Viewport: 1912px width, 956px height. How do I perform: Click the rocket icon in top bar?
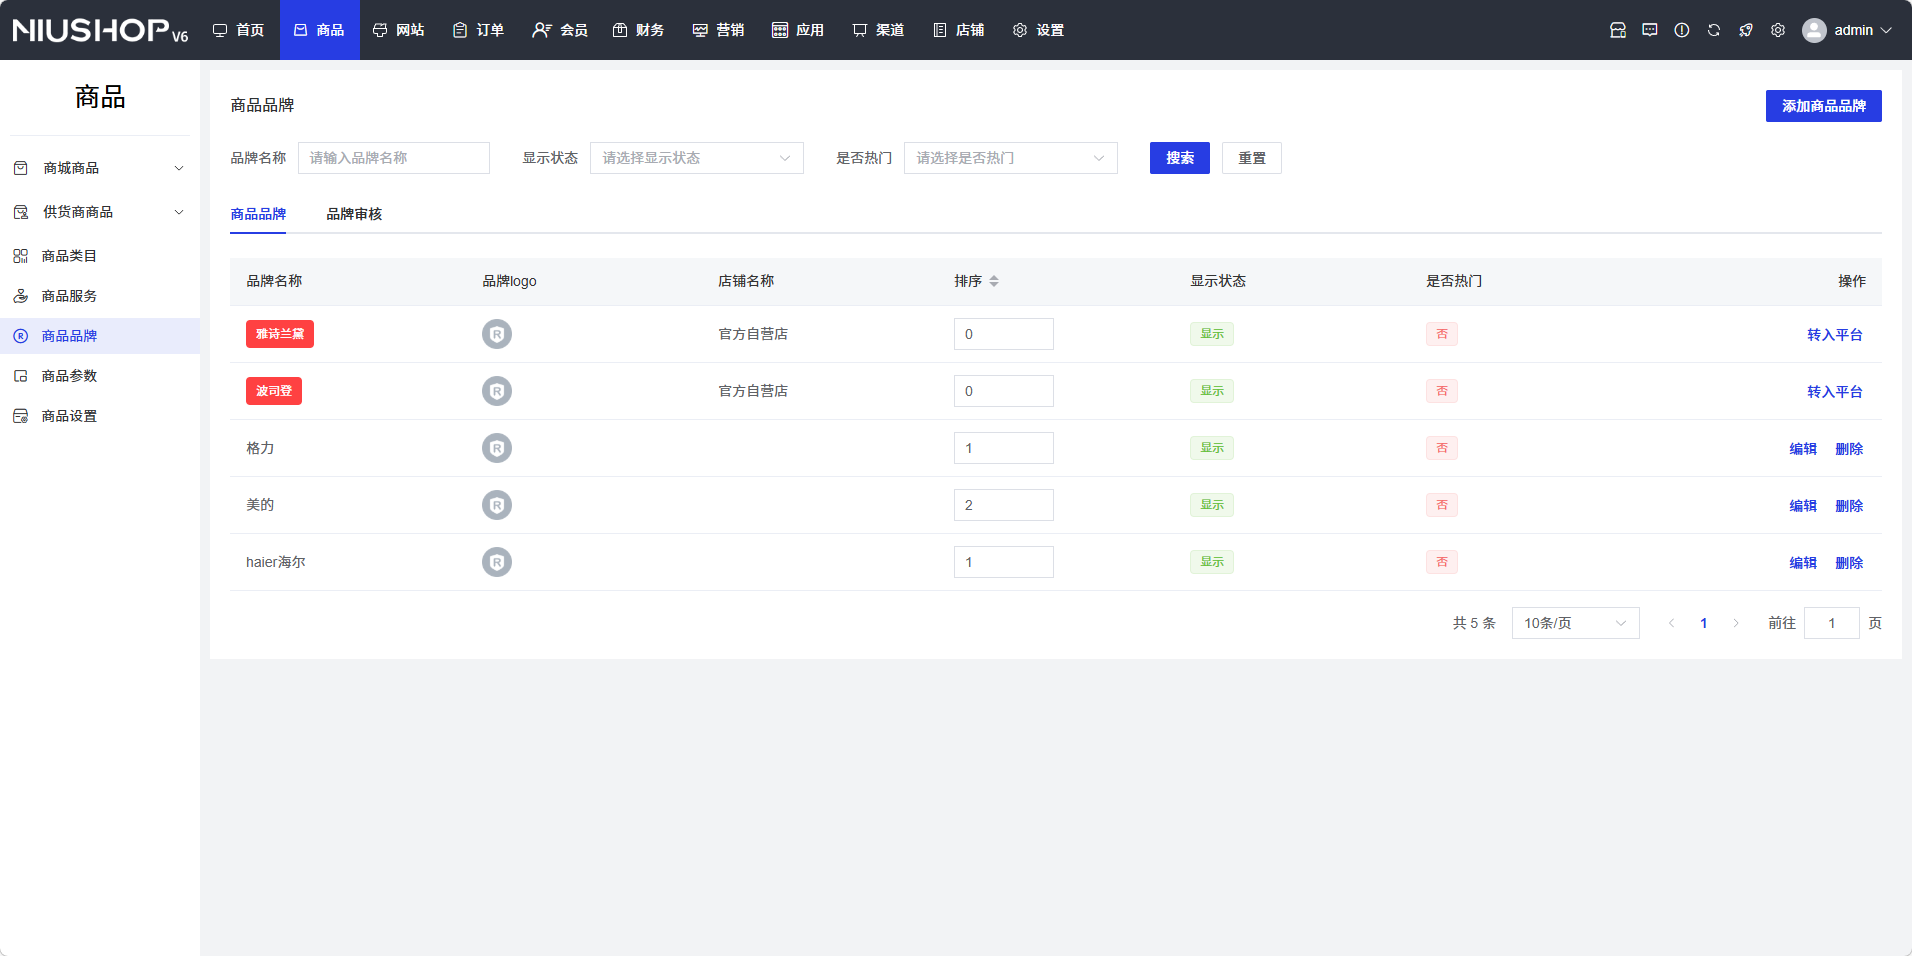pyautogui.click(x=1745, y=30)
